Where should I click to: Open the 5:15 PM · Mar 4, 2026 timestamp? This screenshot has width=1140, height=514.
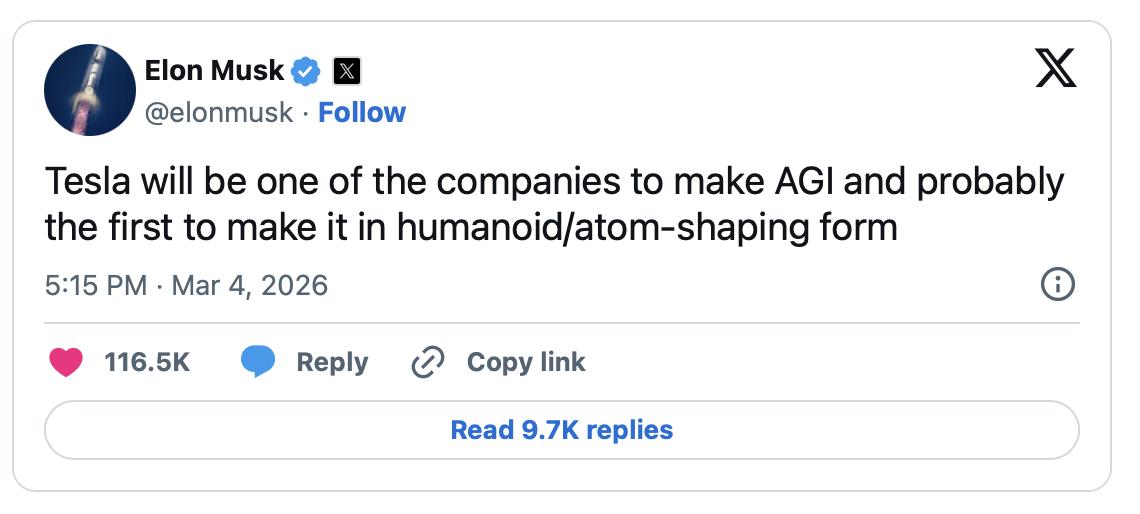point(187,286)
